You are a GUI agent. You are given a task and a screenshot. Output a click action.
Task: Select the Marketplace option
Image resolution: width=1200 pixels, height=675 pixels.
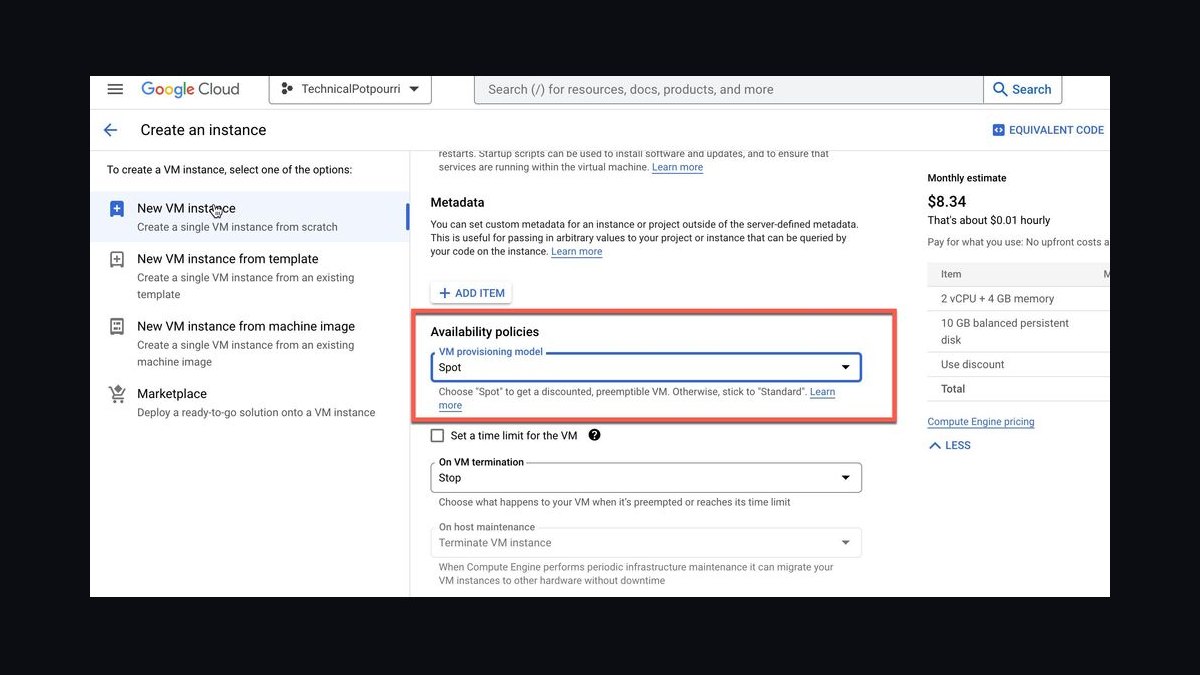(x=249, y=402)
